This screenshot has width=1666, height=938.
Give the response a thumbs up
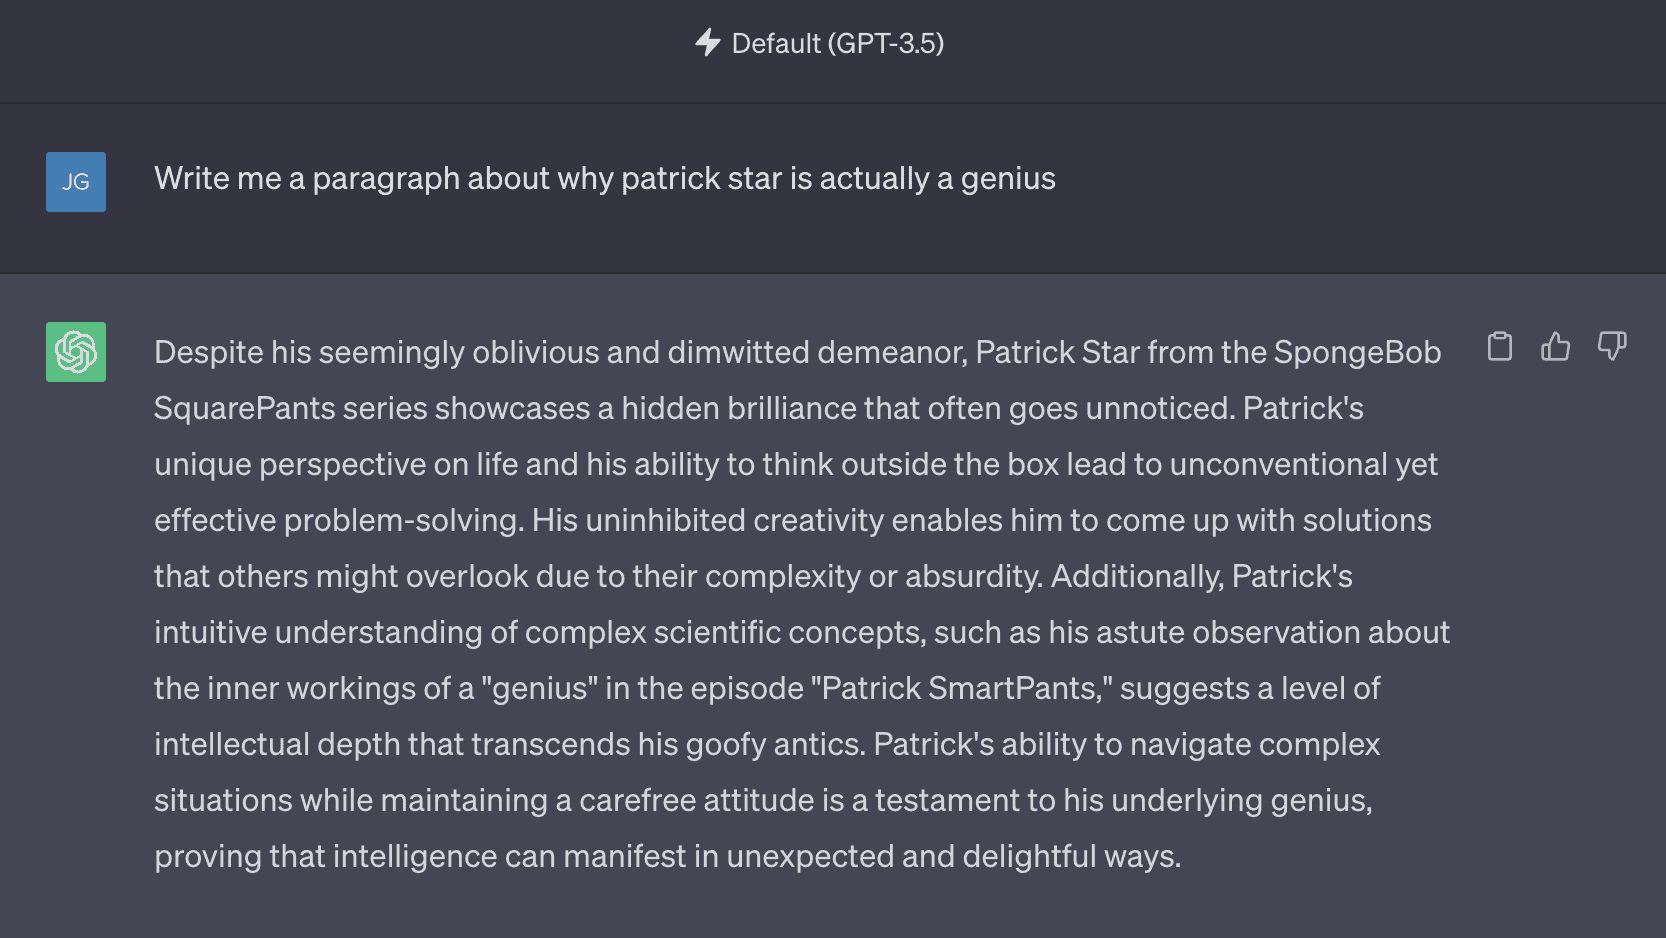pyautogui.click(x=1555, y=346)
